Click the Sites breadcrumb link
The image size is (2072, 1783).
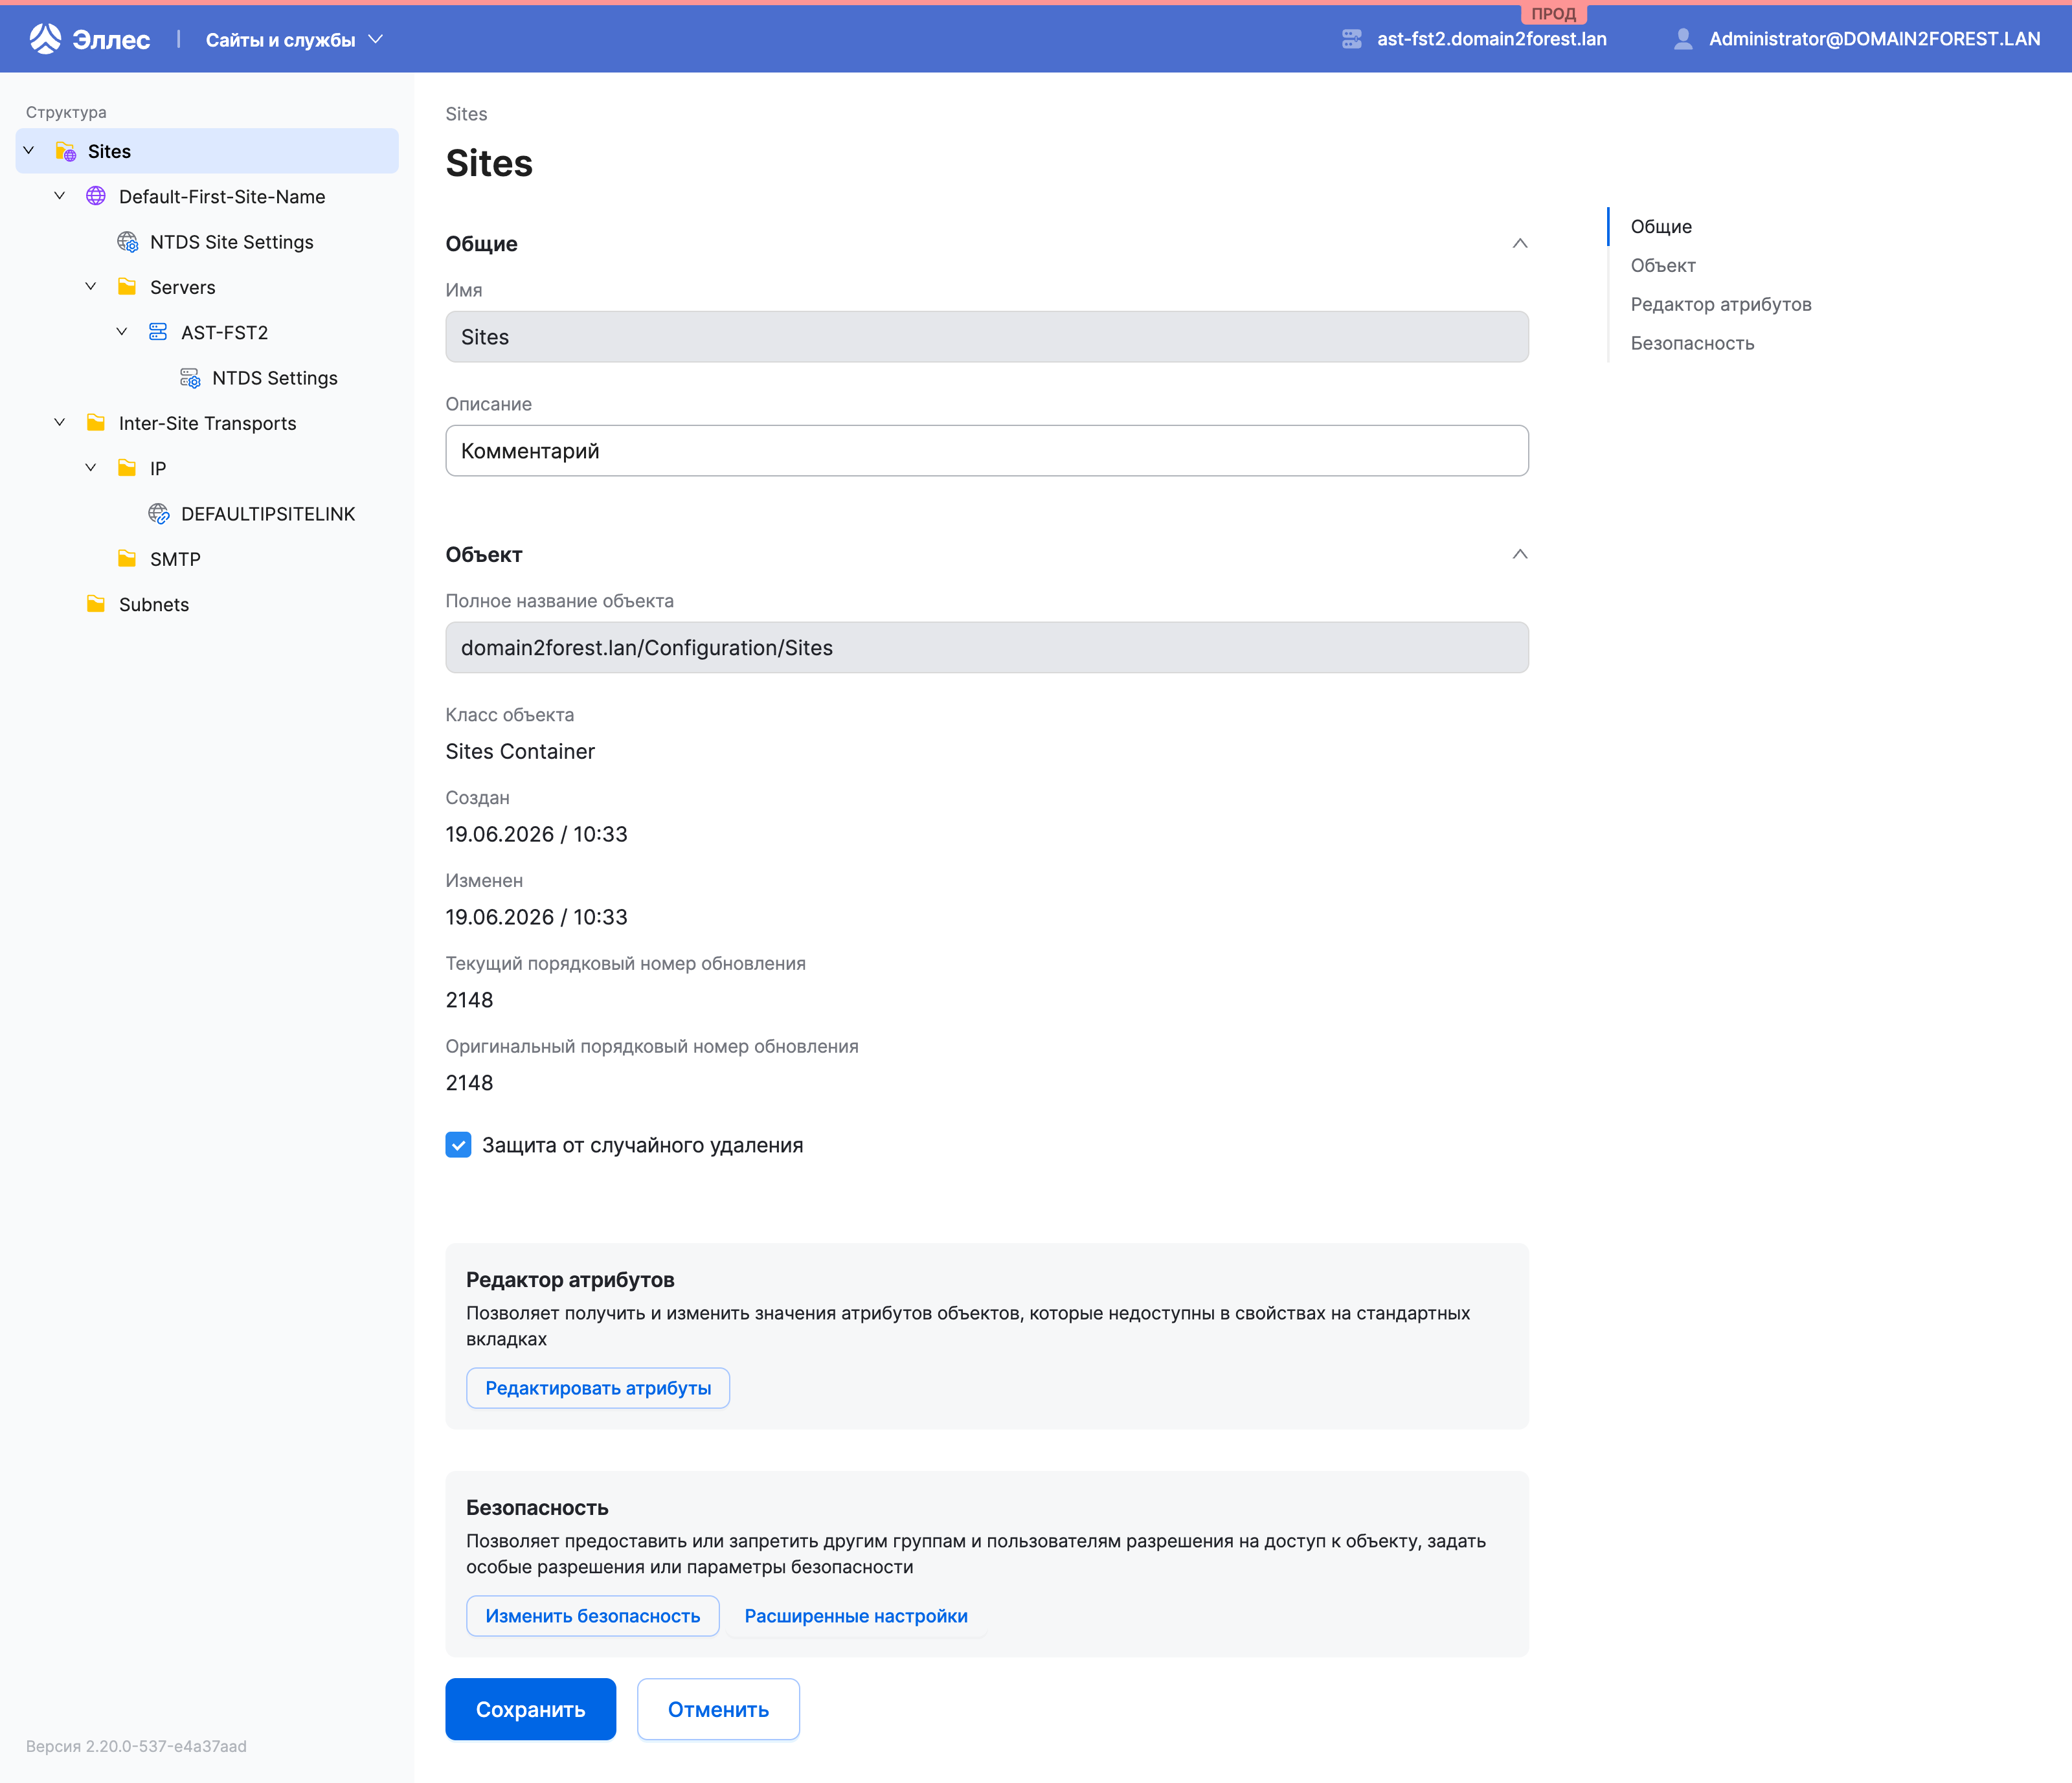click(466, 114)
